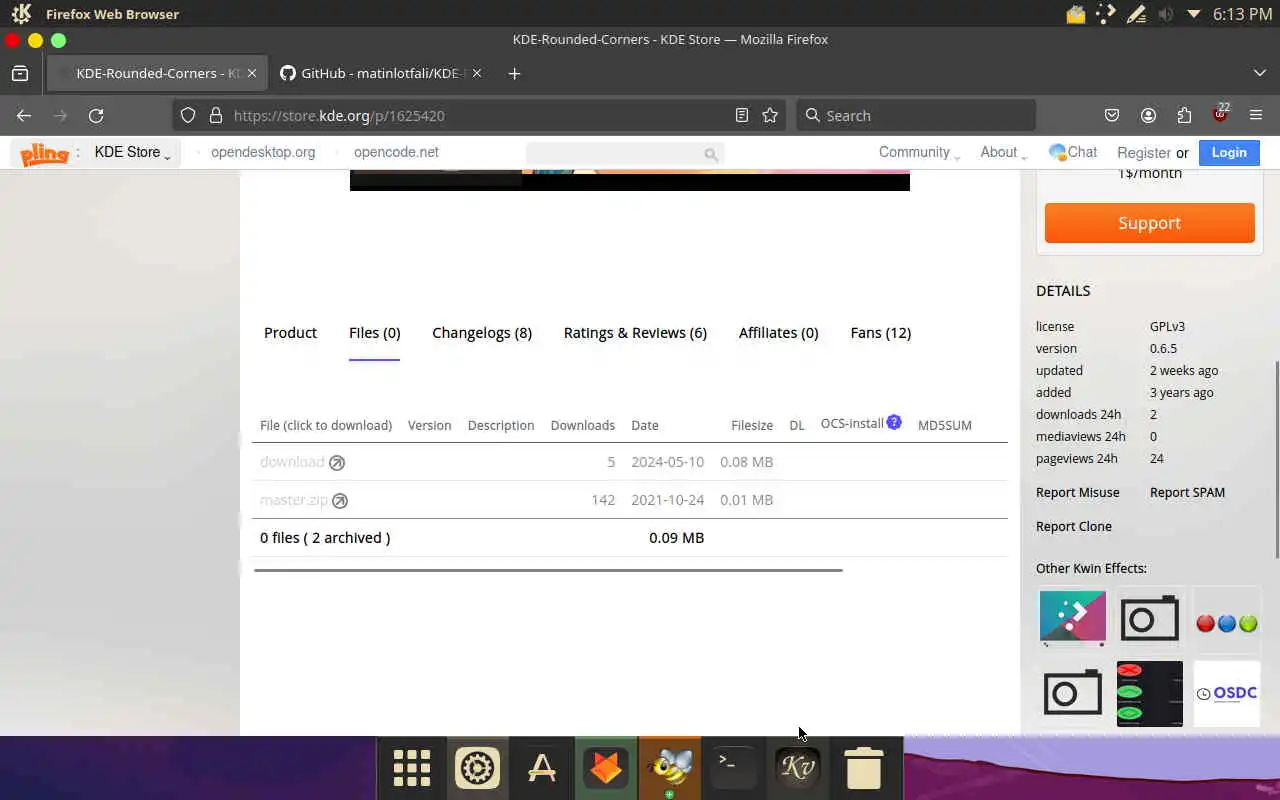The width and height of the screenshot is (1280, 800).
Task: Open the Affiliates (0) tab
Action: 778,333
